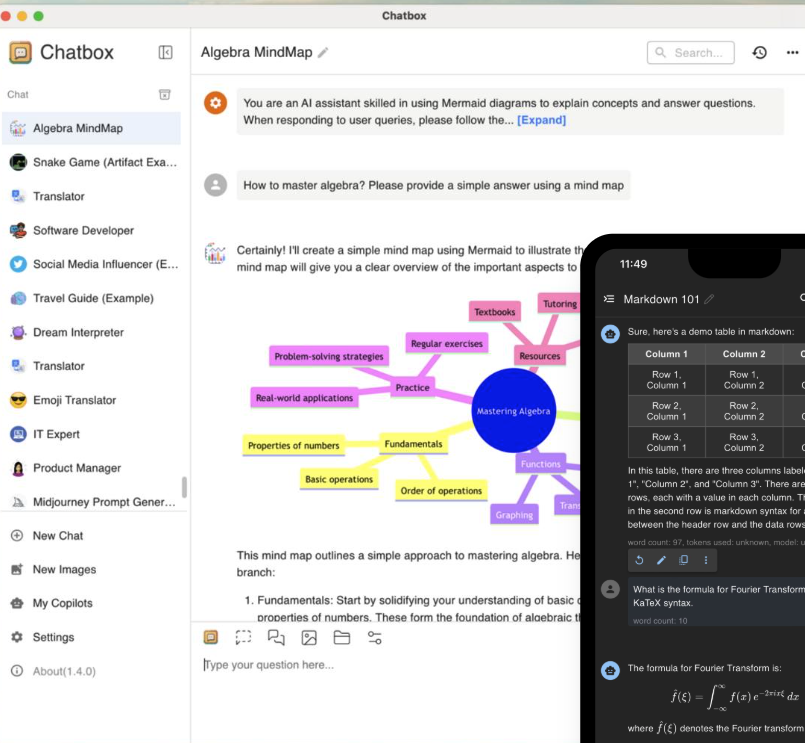Screen dimensions: 805x743
Task: Click the Mastering Algebra center node
Action: click(513, 410)
